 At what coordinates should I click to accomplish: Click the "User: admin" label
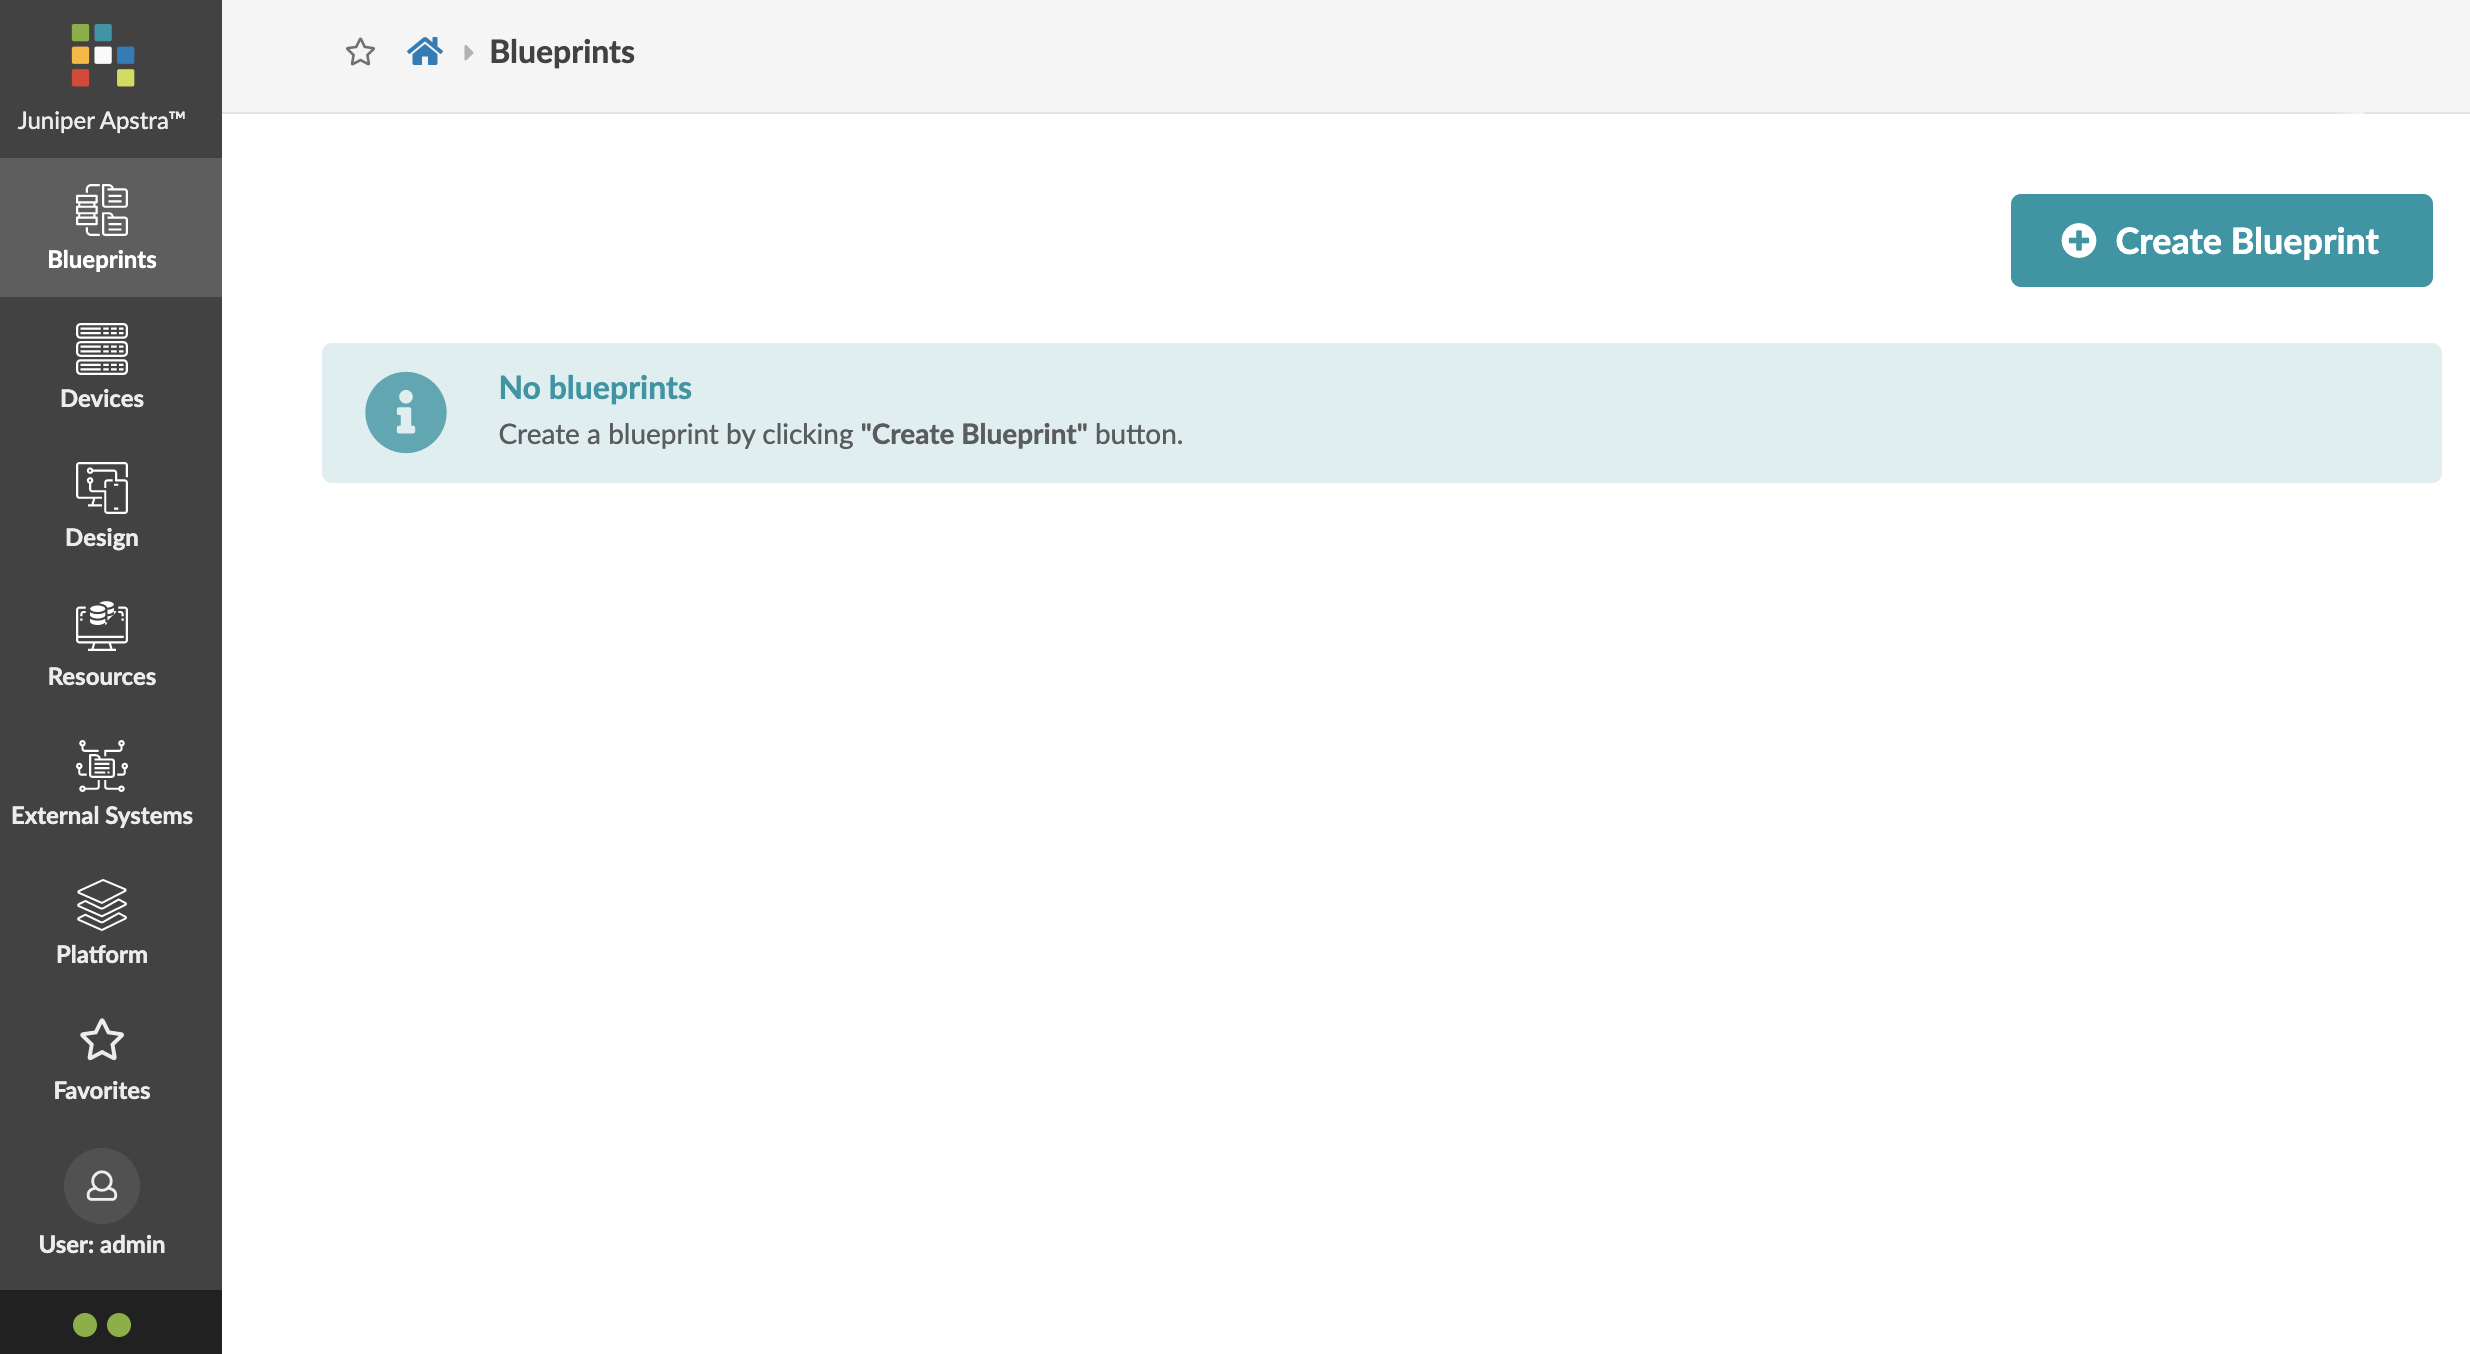pos(102,1245)
